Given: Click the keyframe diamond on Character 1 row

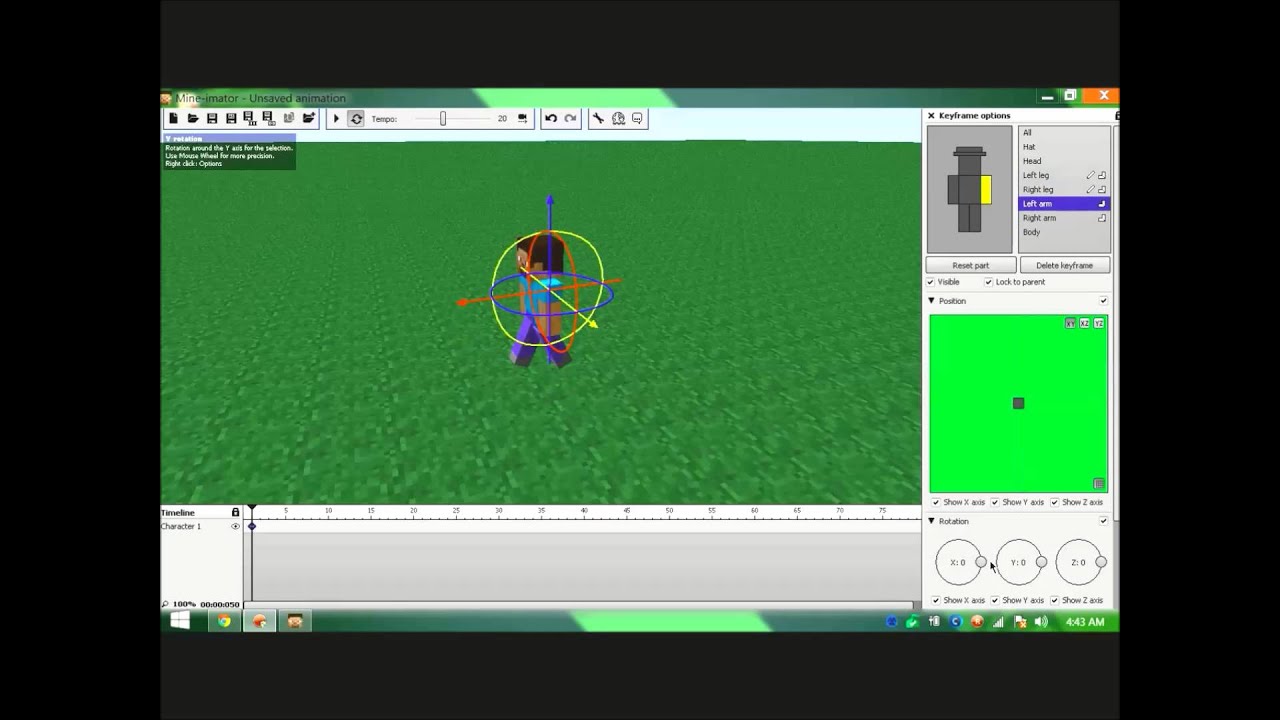Looking at the screenshot, I should tap(252, 526).
